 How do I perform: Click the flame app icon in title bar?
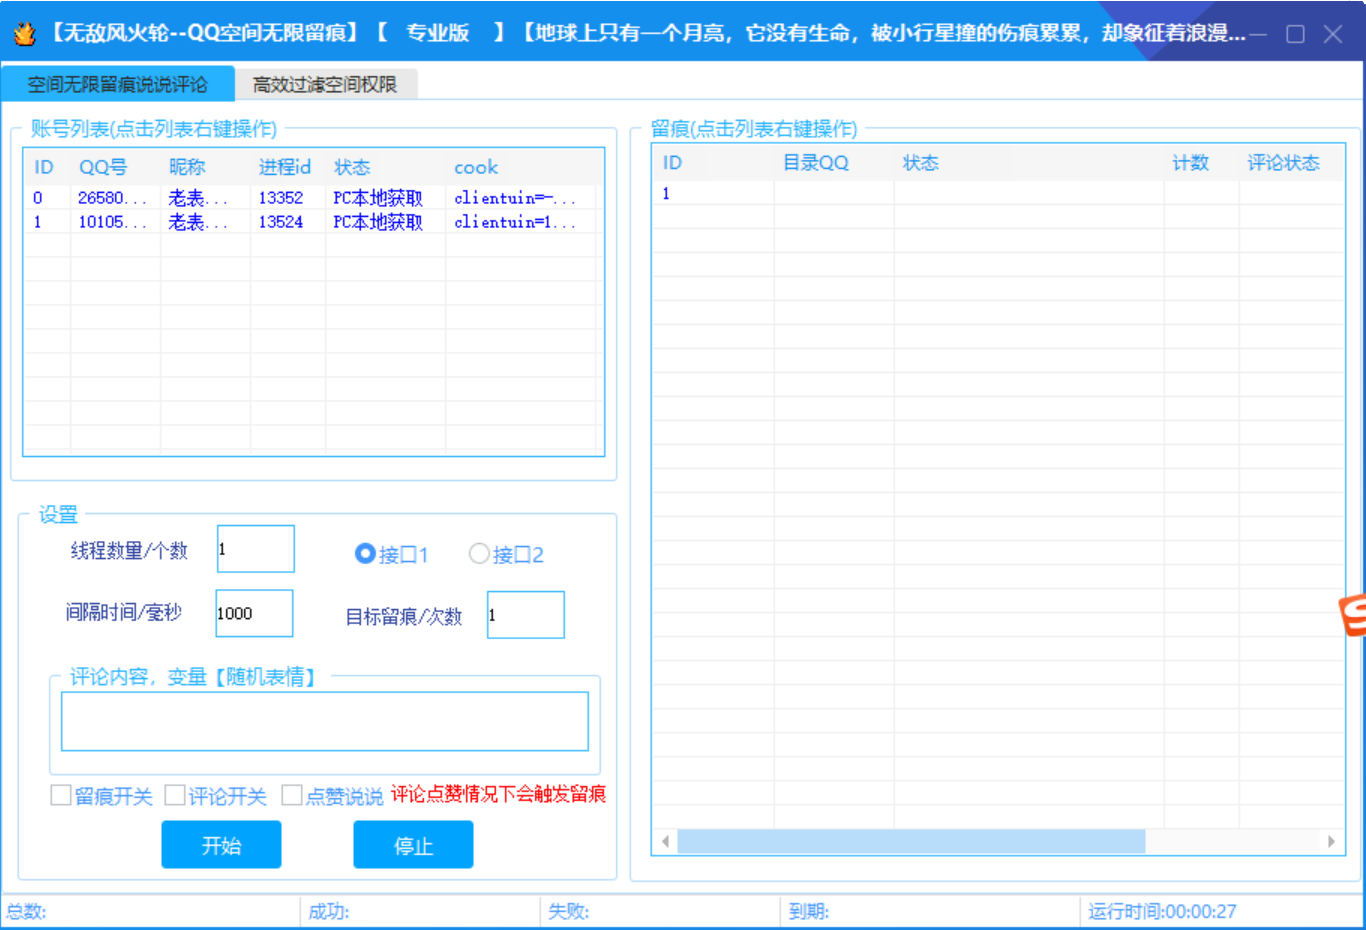[24, 33]
